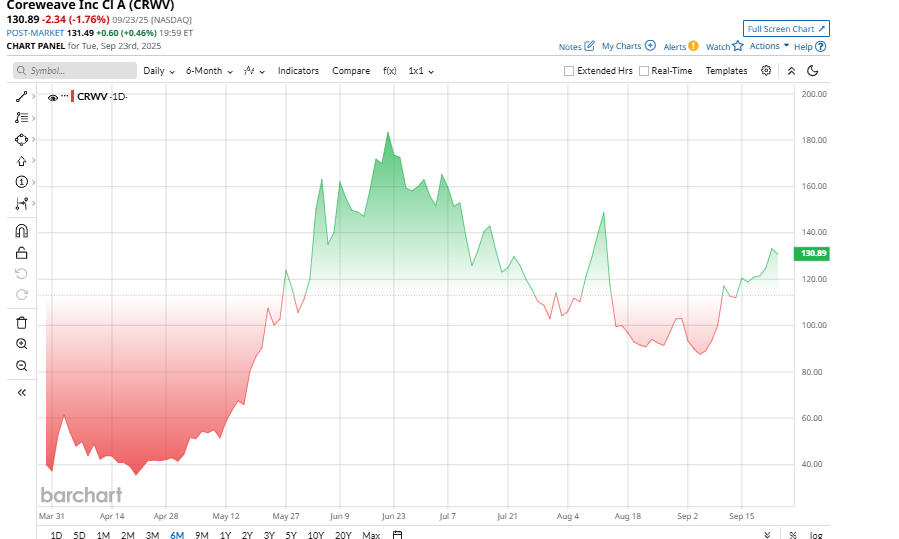This screenshot has height=539, width=899.
Task: Open the Compare menu
Action: (351, 71)
